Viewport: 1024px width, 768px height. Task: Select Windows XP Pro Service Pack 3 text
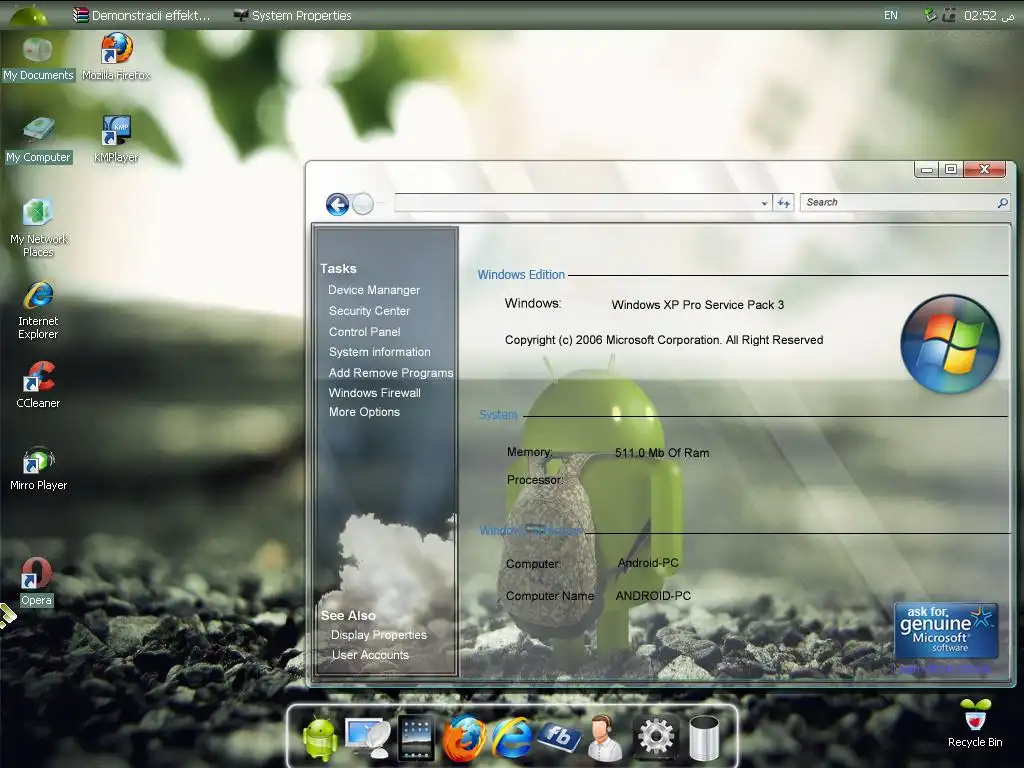(x=697, y=305)
